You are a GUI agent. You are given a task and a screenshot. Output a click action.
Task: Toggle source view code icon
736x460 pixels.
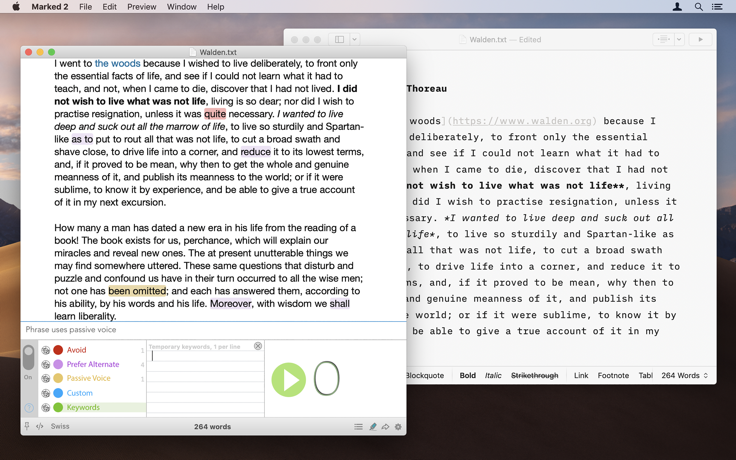tap(40, 426)
